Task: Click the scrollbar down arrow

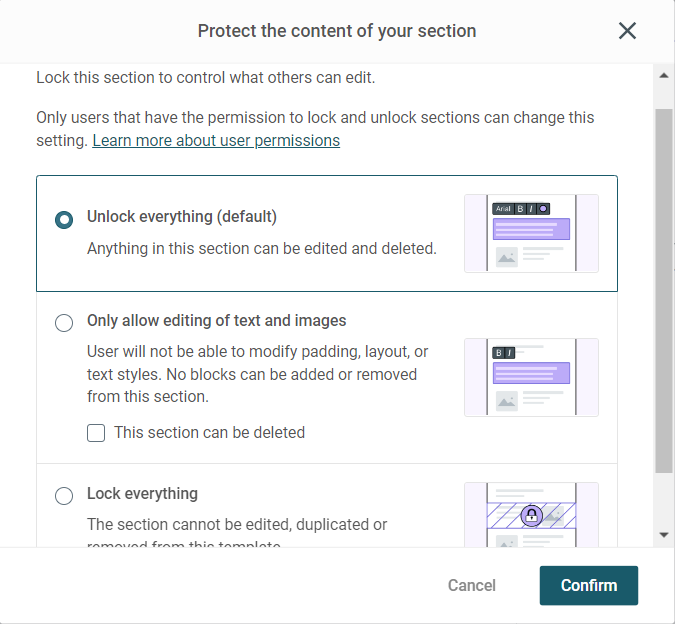Action: click(664, 535)
